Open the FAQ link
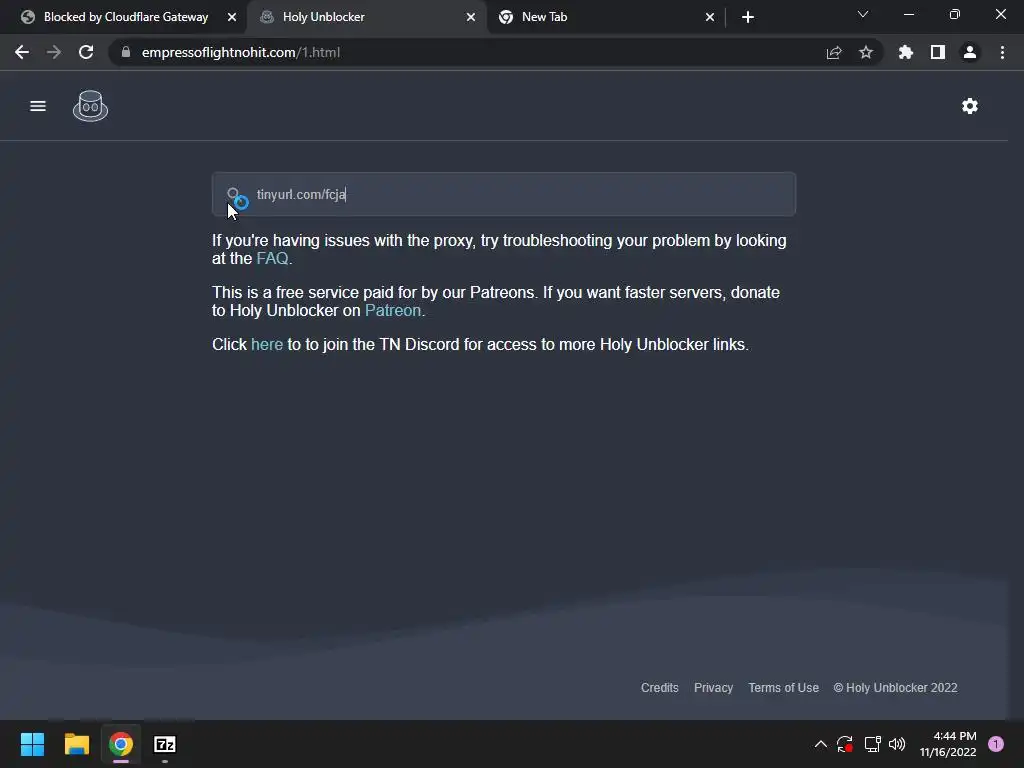 coord(272,259)
